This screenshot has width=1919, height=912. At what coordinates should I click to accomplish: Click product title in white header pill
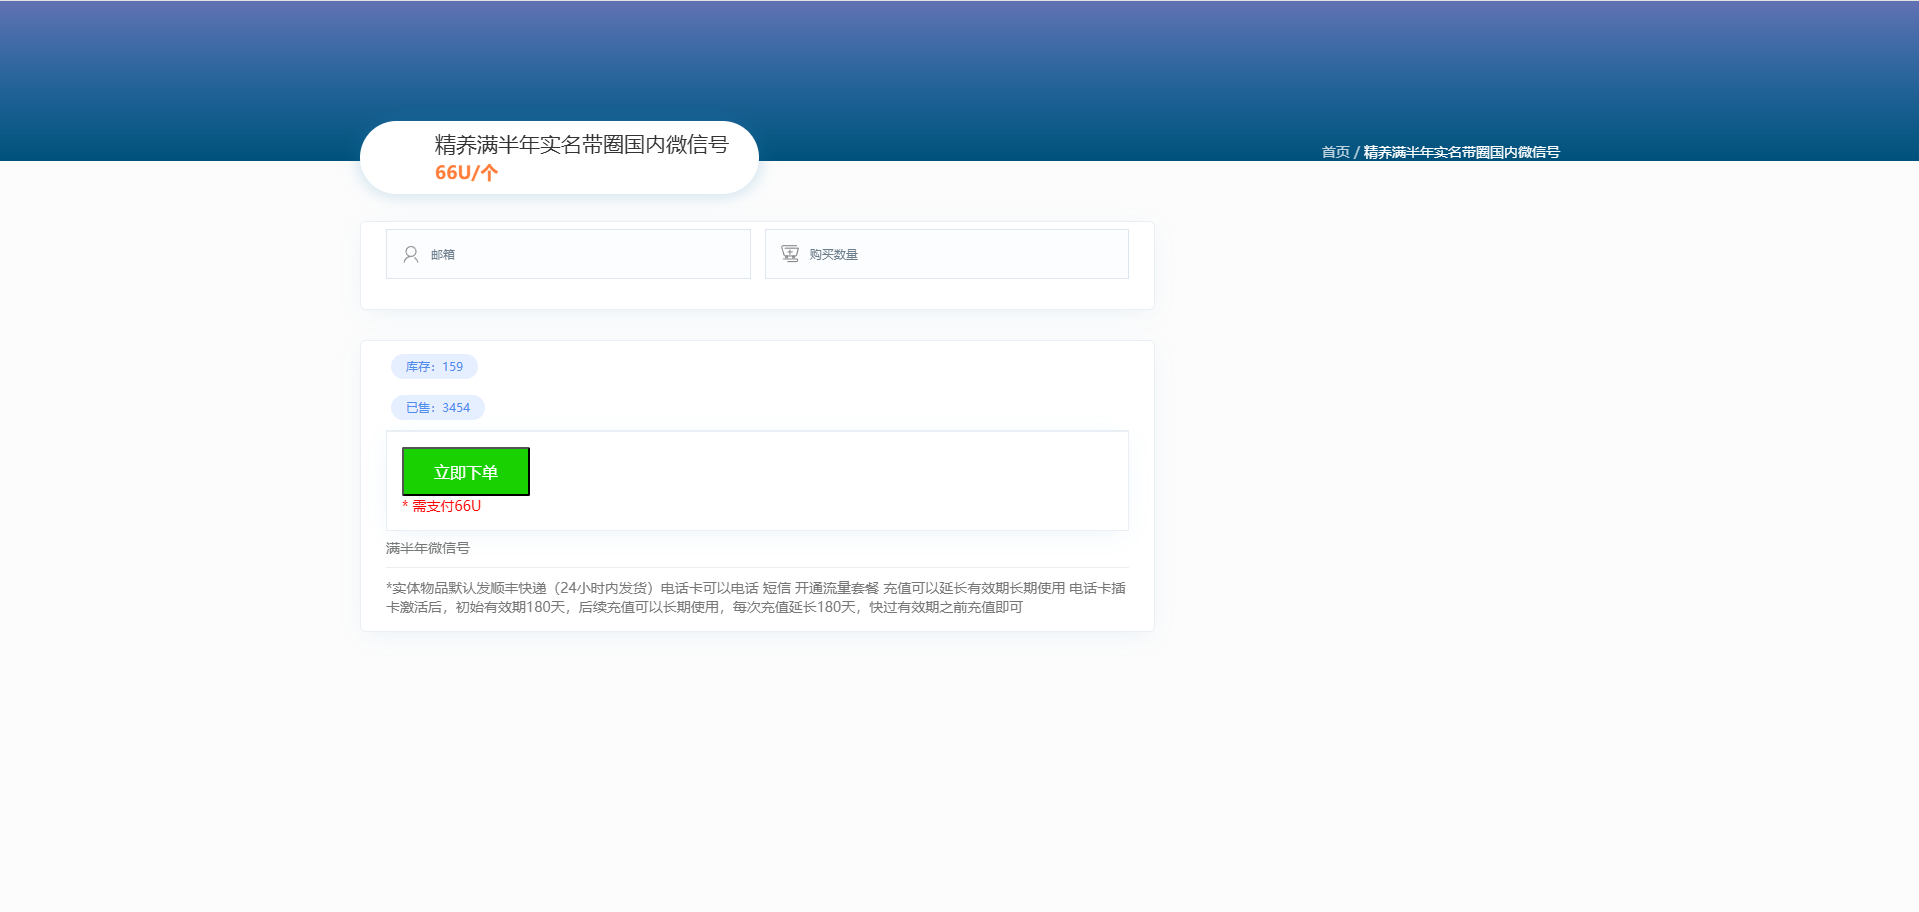[581, 145]
